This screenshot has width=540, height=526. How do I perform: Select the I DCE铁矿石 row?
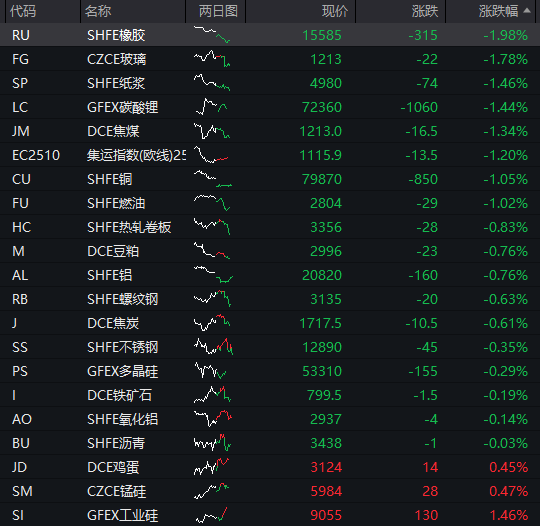tap(270, 395)
